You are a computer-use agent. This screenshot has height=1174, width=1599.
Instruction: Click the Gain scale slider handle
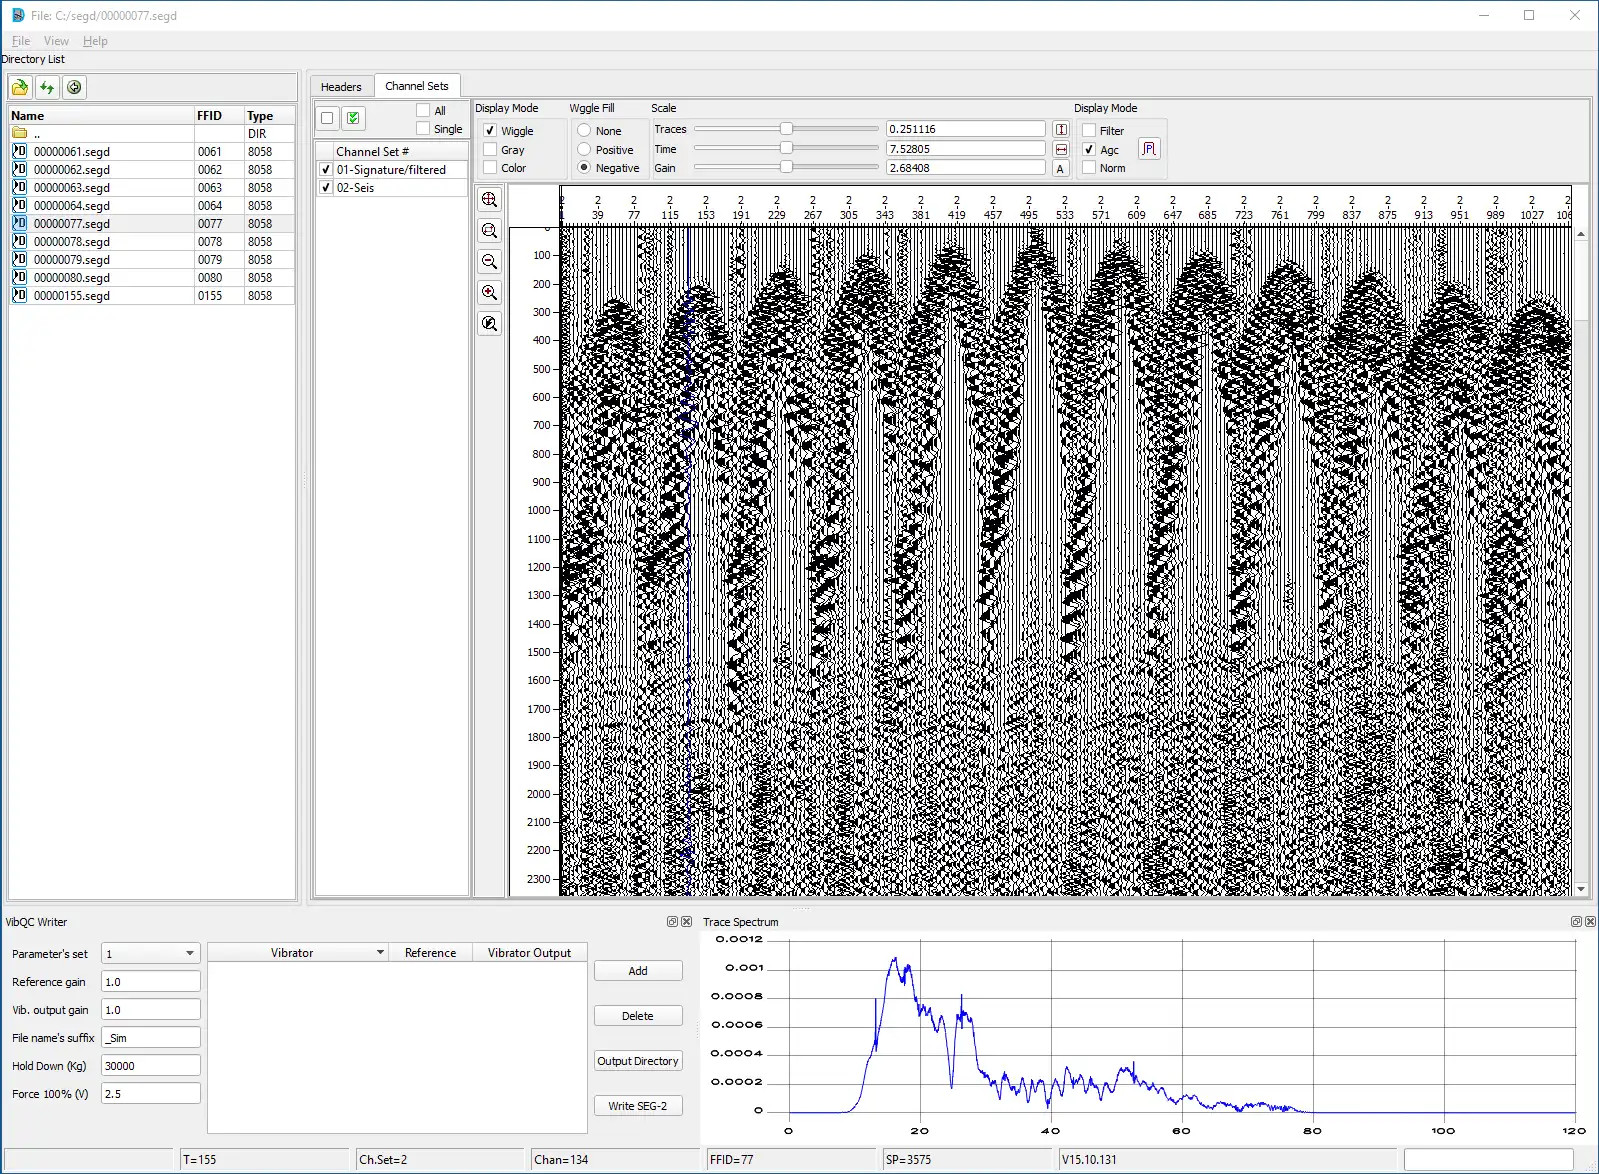[786, 168]
